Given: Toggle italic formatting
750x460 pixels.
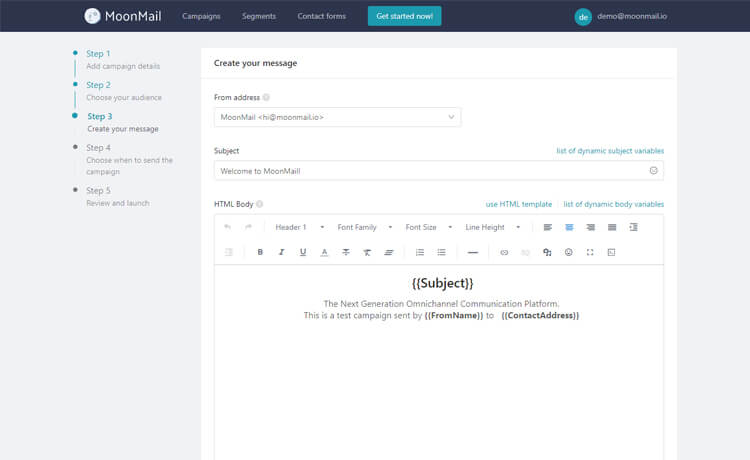Looking at the screenshot, I should [x=281, y=252].
